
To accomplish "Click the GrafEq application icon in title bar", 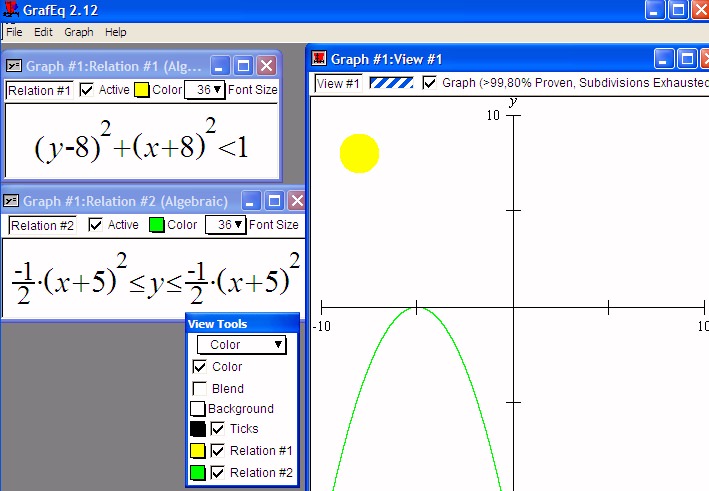I will click(x=10, y=10).
